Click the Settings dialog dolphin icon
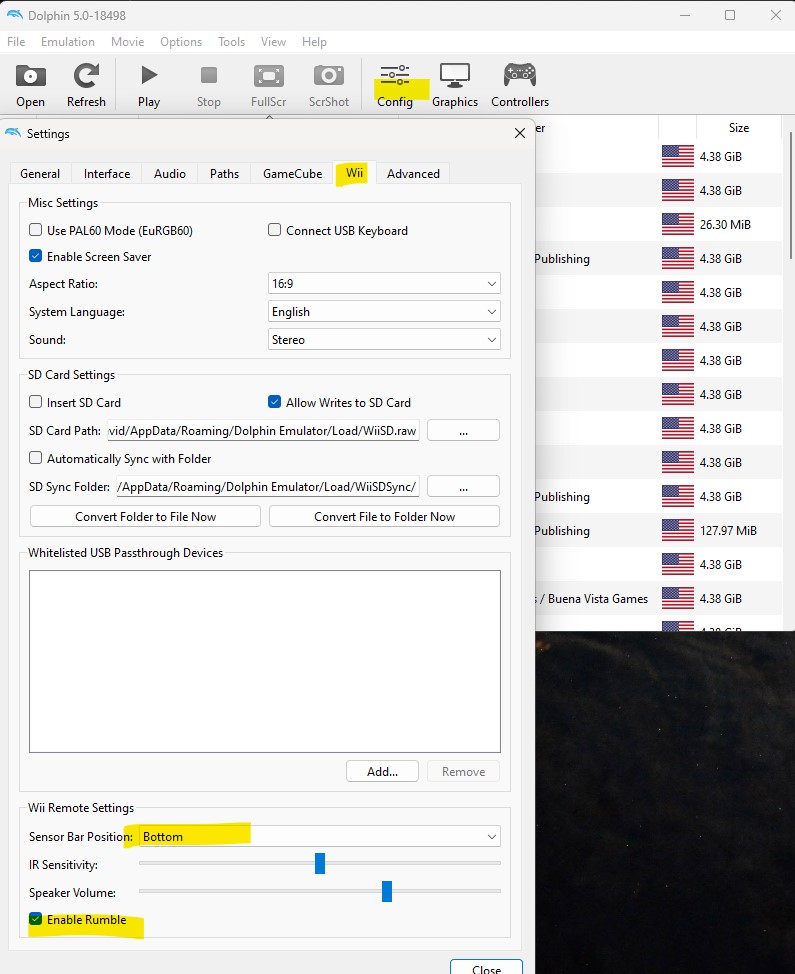795x974 pixels. point(13,133)
